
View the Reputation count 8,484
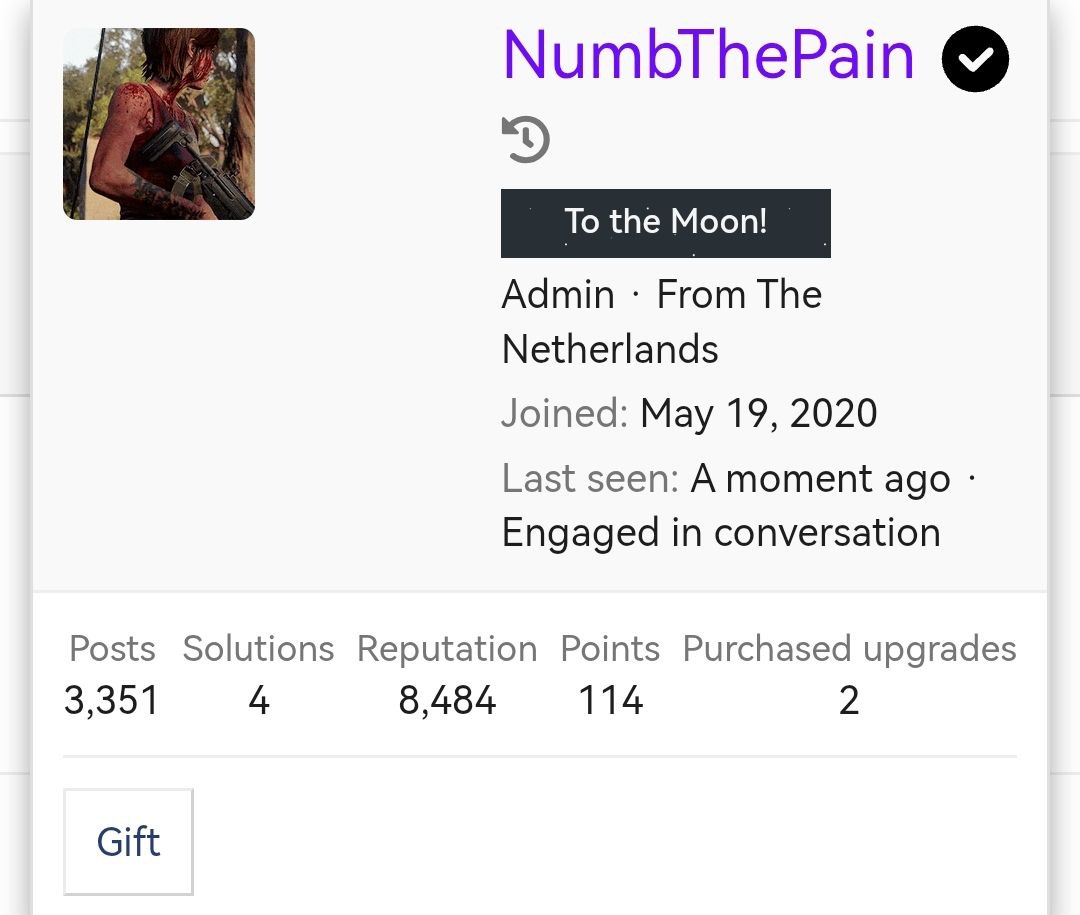[x=447, y=701]
